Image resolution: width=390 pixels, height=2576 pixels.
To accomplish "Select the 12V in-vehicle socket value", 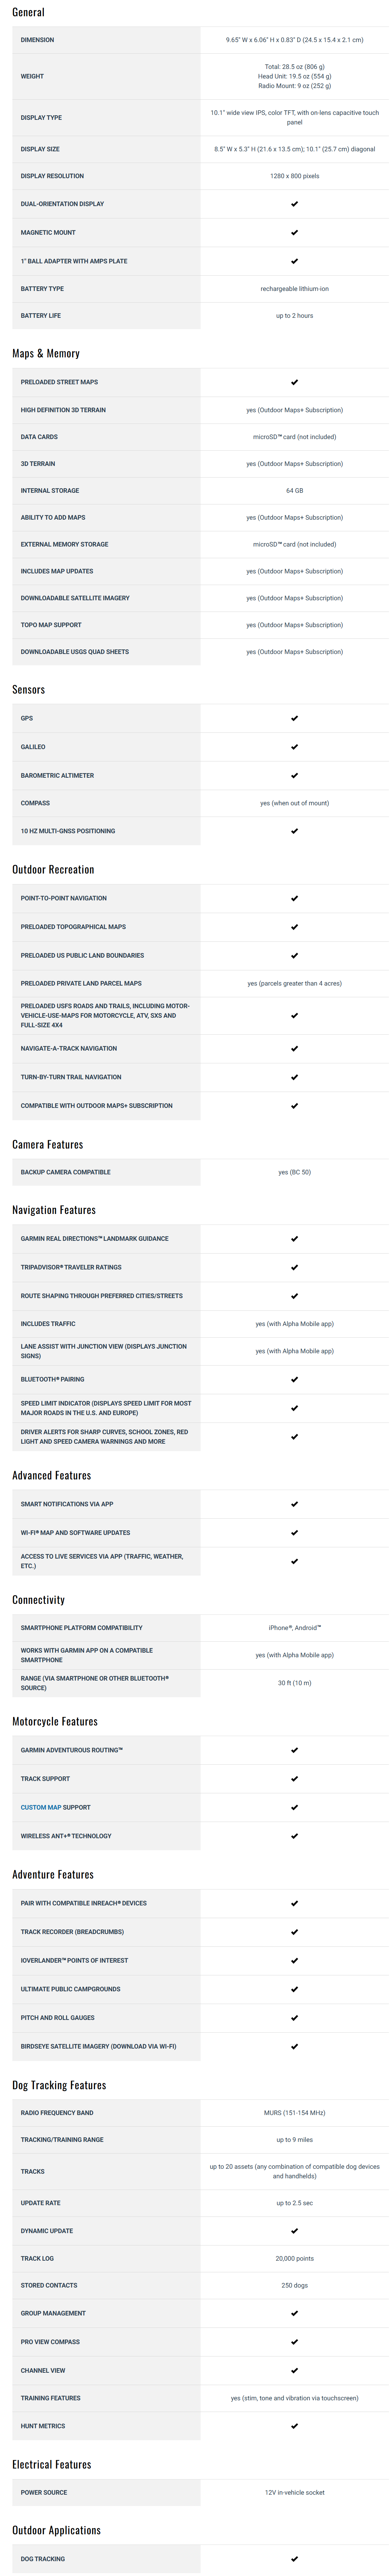I will tap(294, 2492).
